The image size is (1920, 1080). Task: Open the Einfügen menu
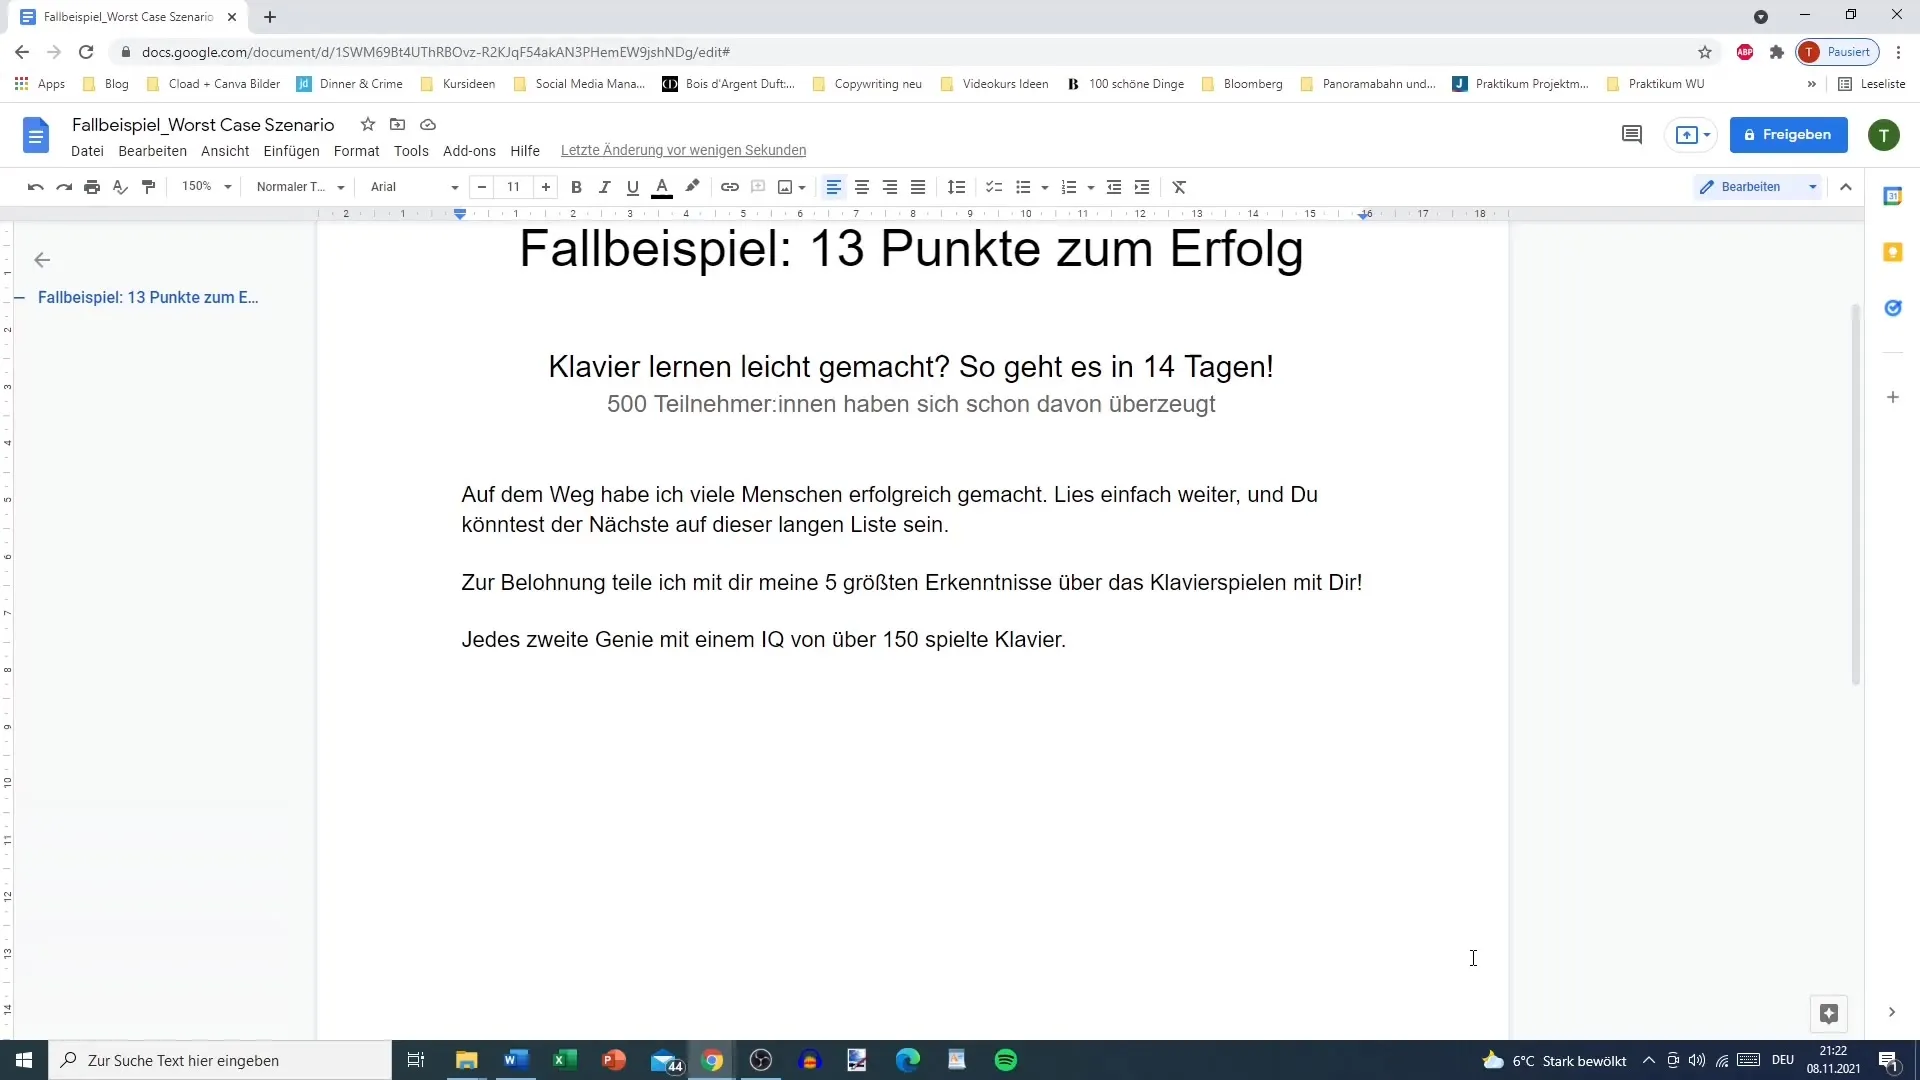coord(291,151)
